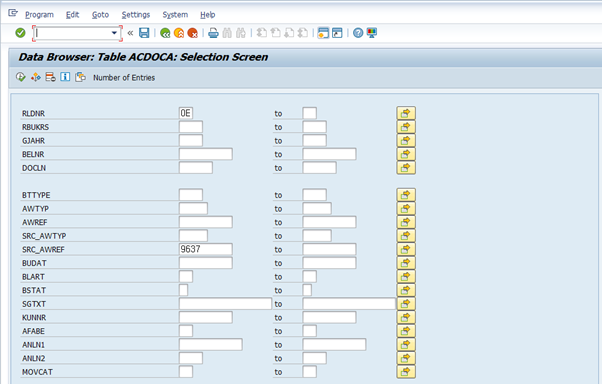The image size is (602, 384).
Task: Click the Create New Session icon
Action: pos(323,33)
